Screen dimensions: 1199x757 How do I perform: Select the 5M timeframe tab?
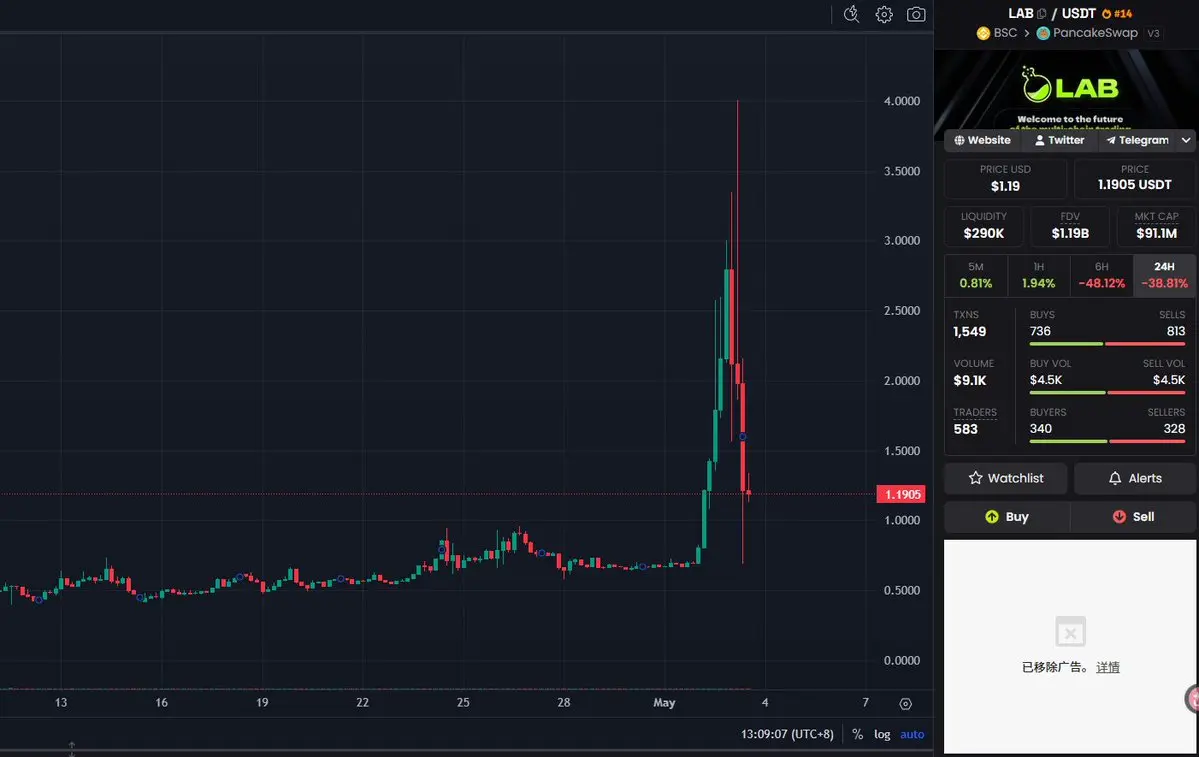[x=976, y=275]
